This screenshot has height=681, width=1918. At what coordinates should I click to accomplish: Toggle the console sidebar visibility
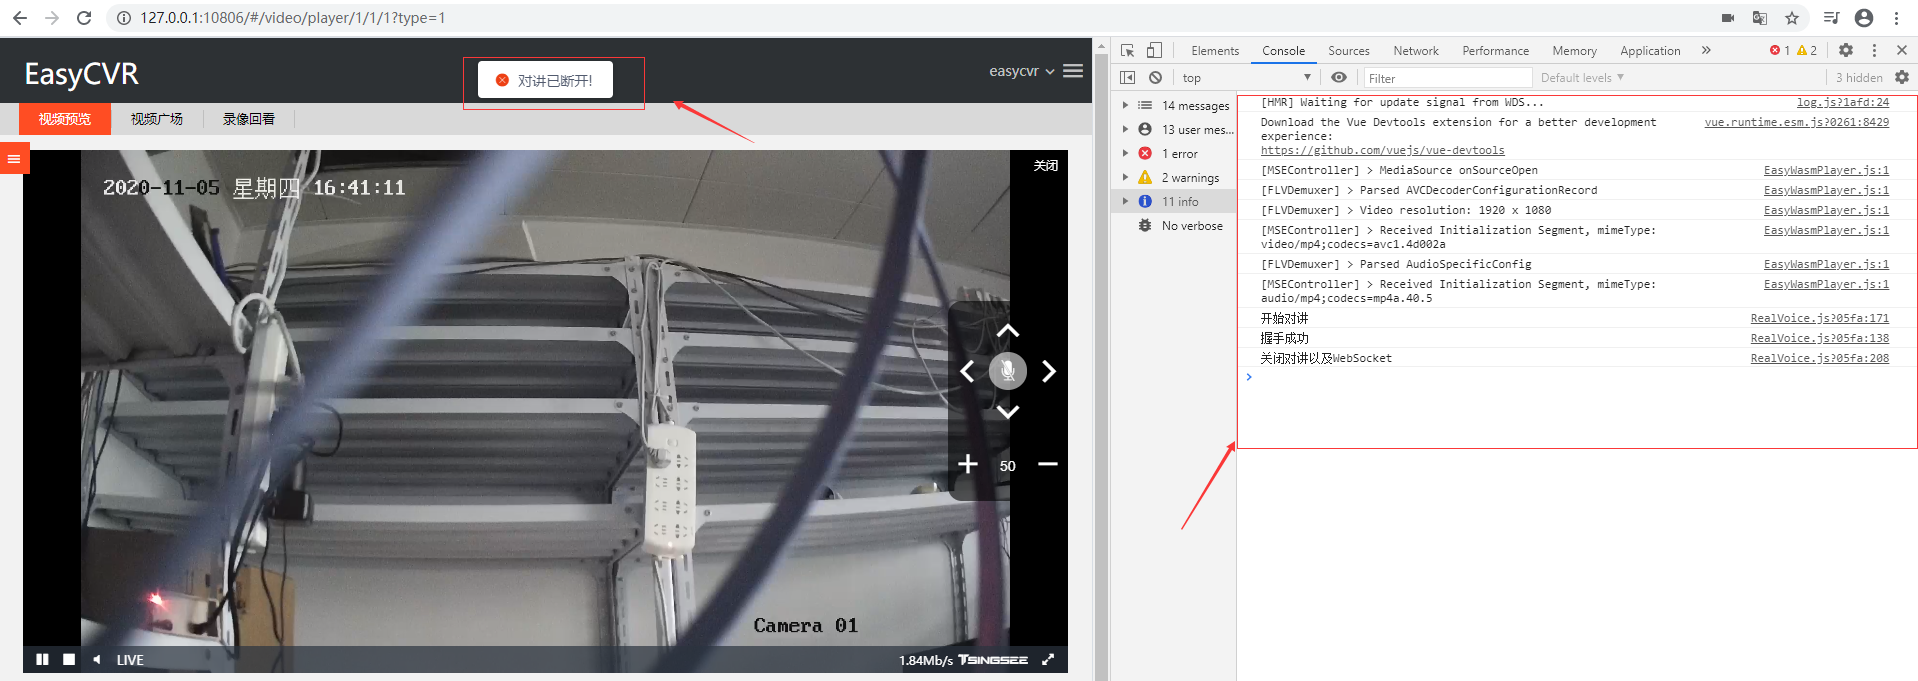pos(1127,77)
